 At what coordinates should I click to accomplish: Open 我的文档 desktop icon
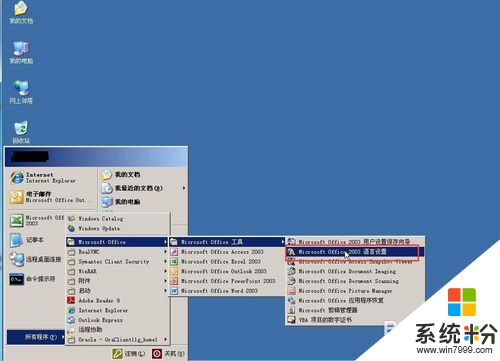21,12
